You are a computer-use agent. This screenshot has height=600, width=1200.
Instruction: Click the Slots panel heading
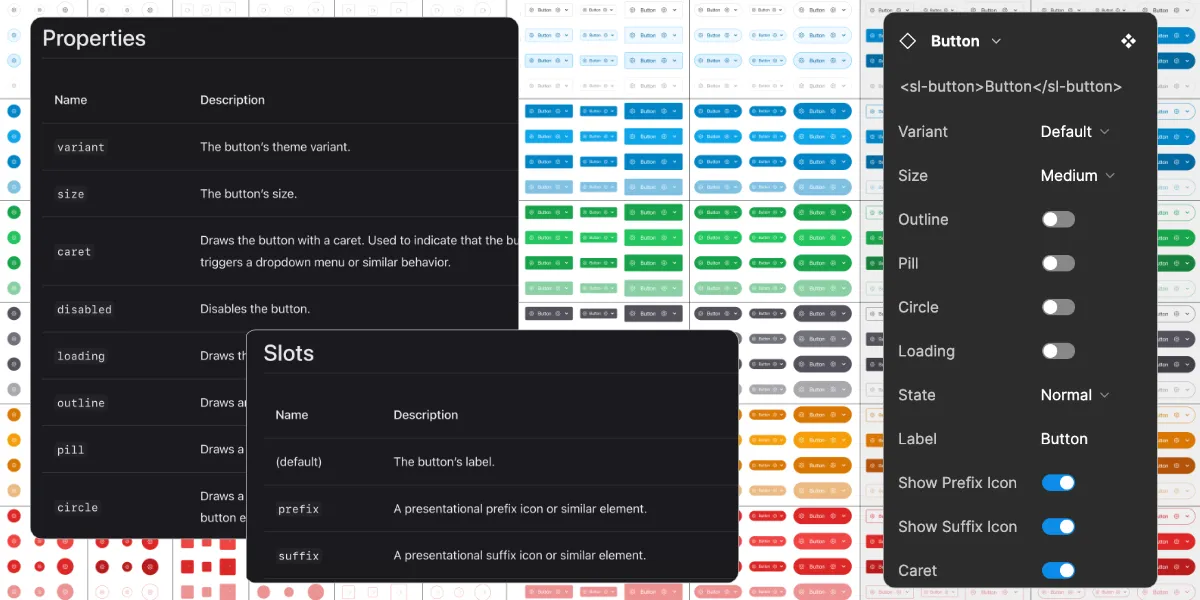click(x=288, y=354)
